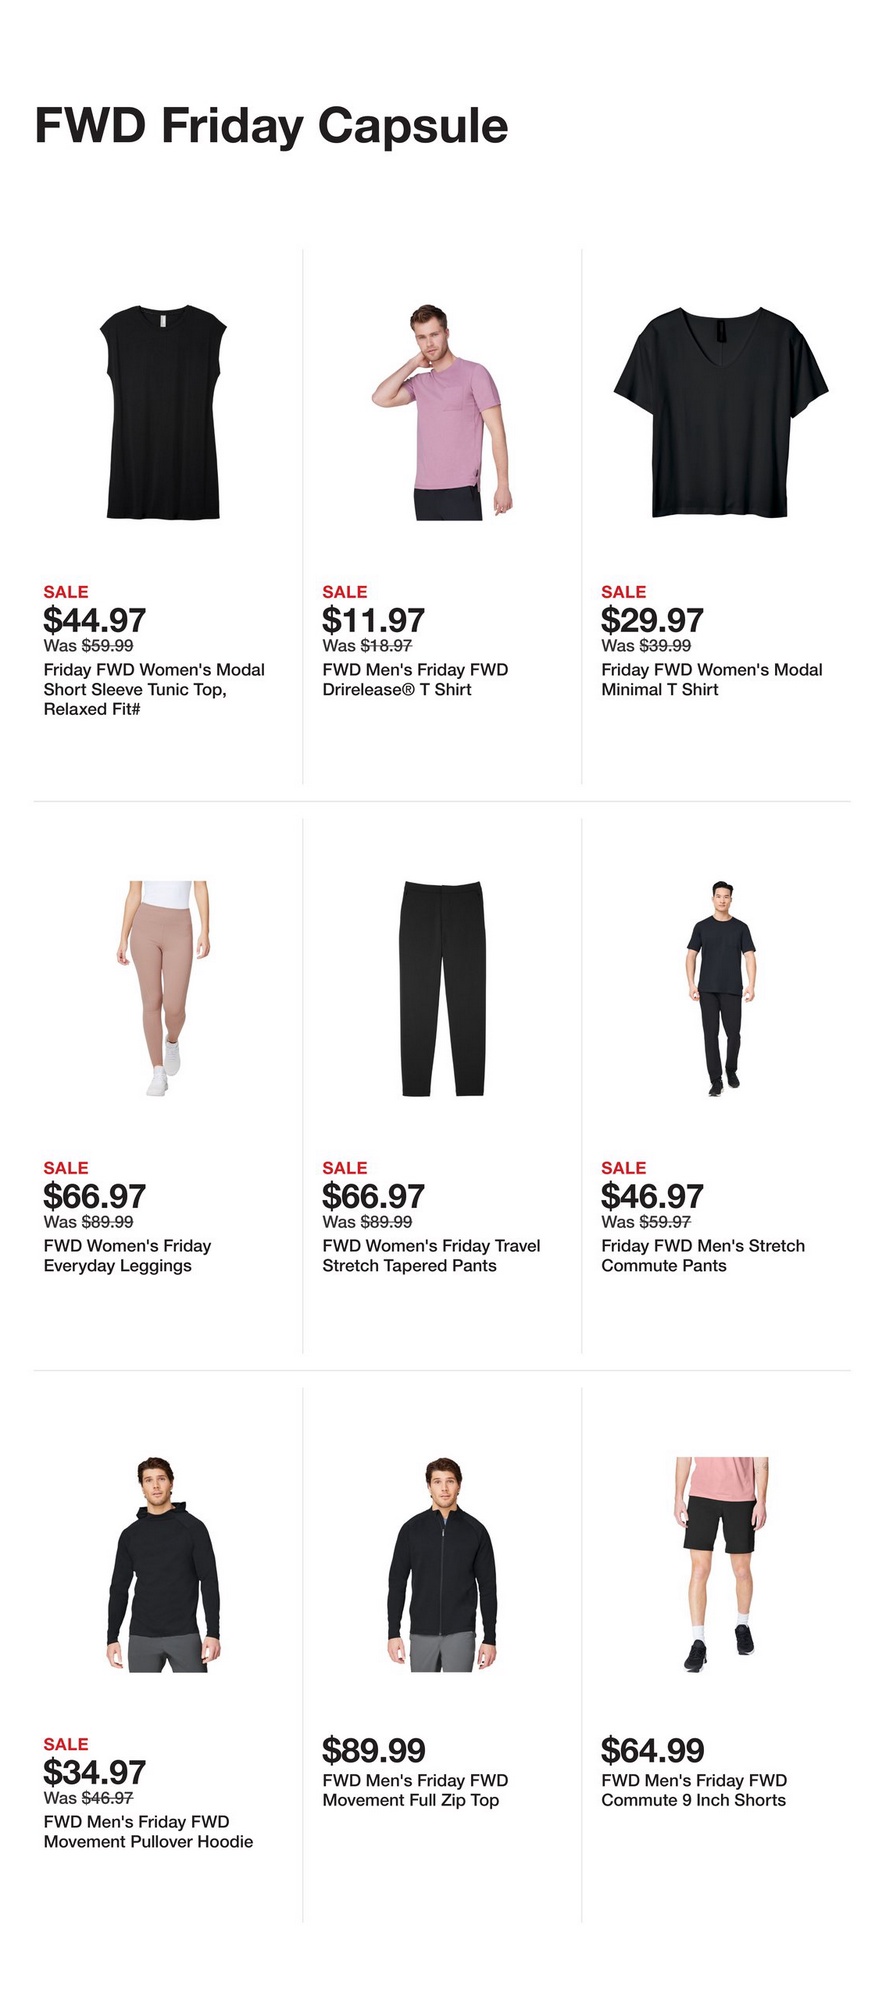Open the black Movement Pullover Hoodie image
The image size is (885, 2000).
click(163, 1564)
